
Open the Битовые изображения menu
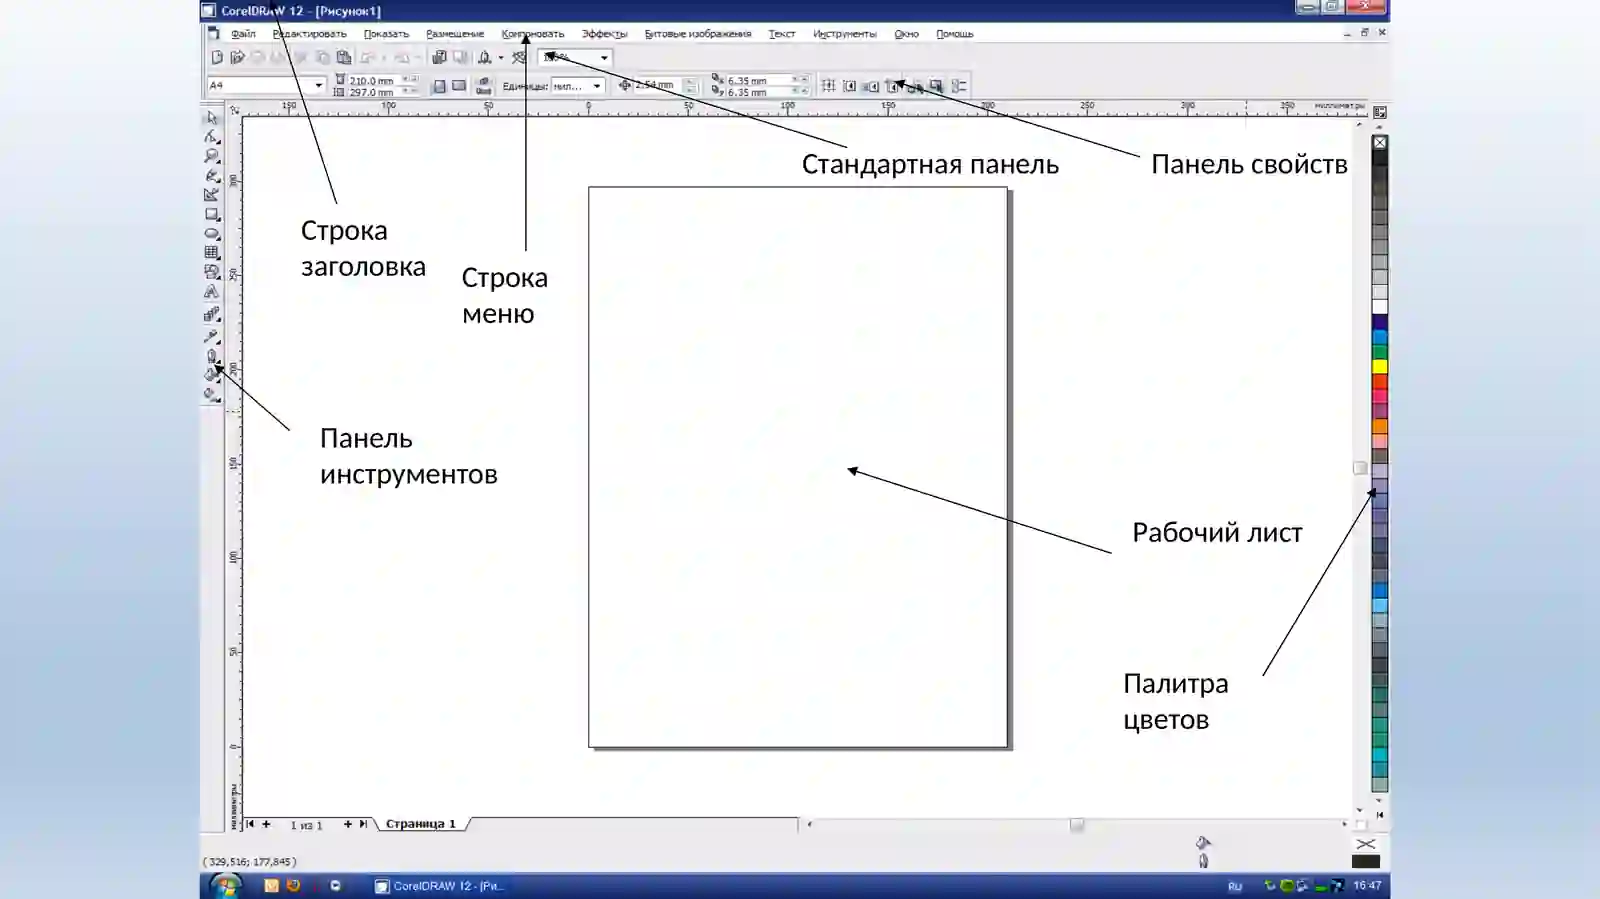[x=698, y=34]
